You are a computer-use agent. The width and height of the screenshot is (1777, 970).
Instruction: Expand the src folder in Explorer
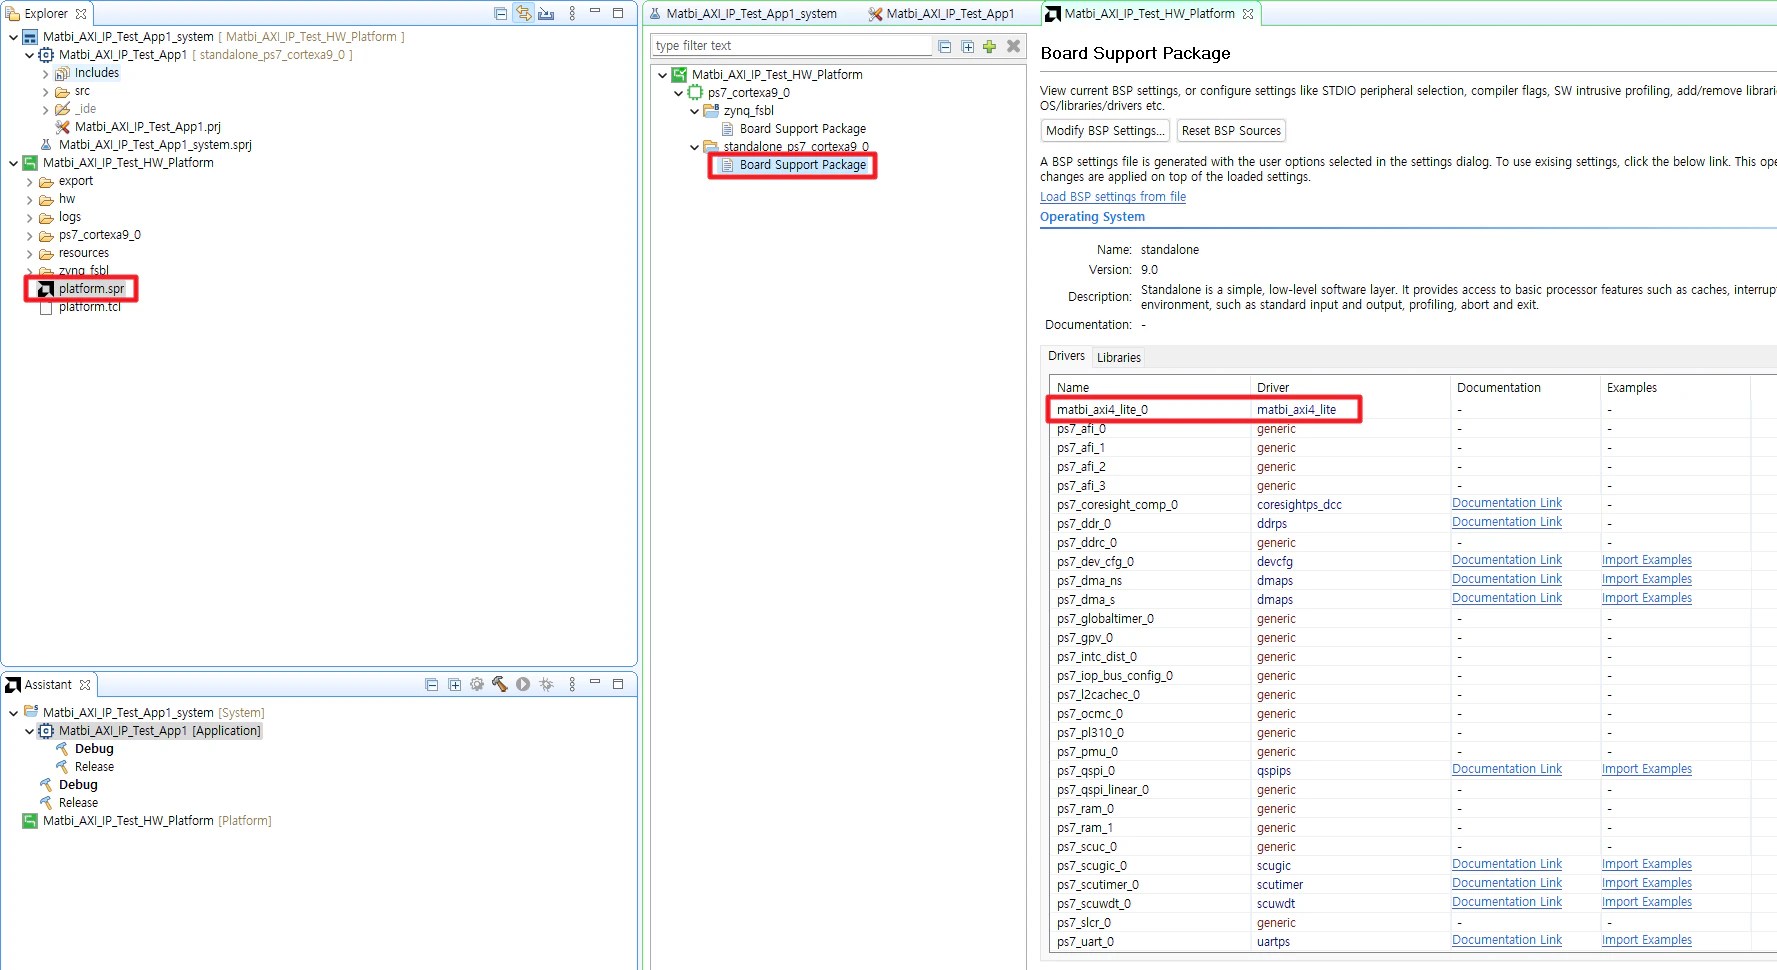coord(45,91)
